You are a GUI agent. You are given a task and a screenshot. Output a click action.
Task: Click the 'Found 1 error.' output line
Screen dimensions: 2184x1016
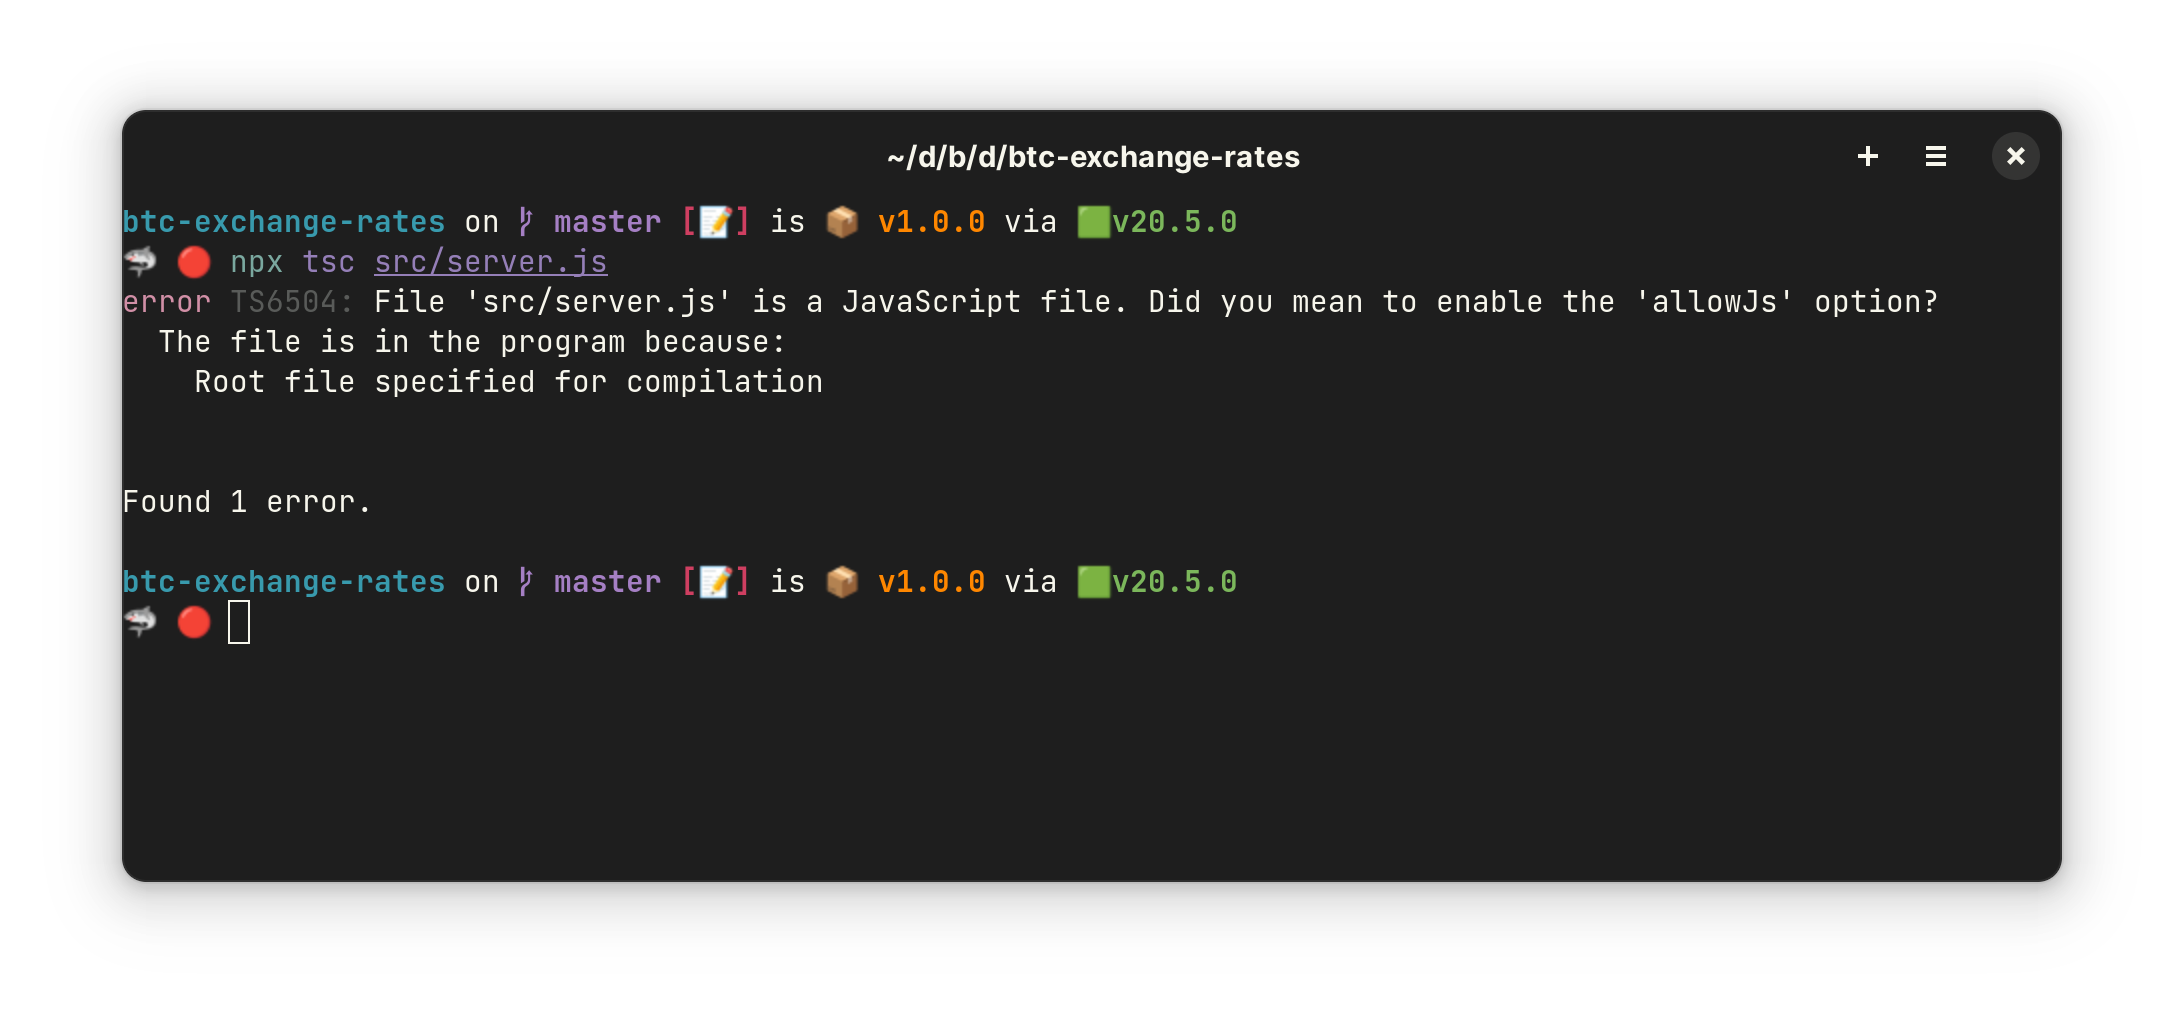point(246,502)
